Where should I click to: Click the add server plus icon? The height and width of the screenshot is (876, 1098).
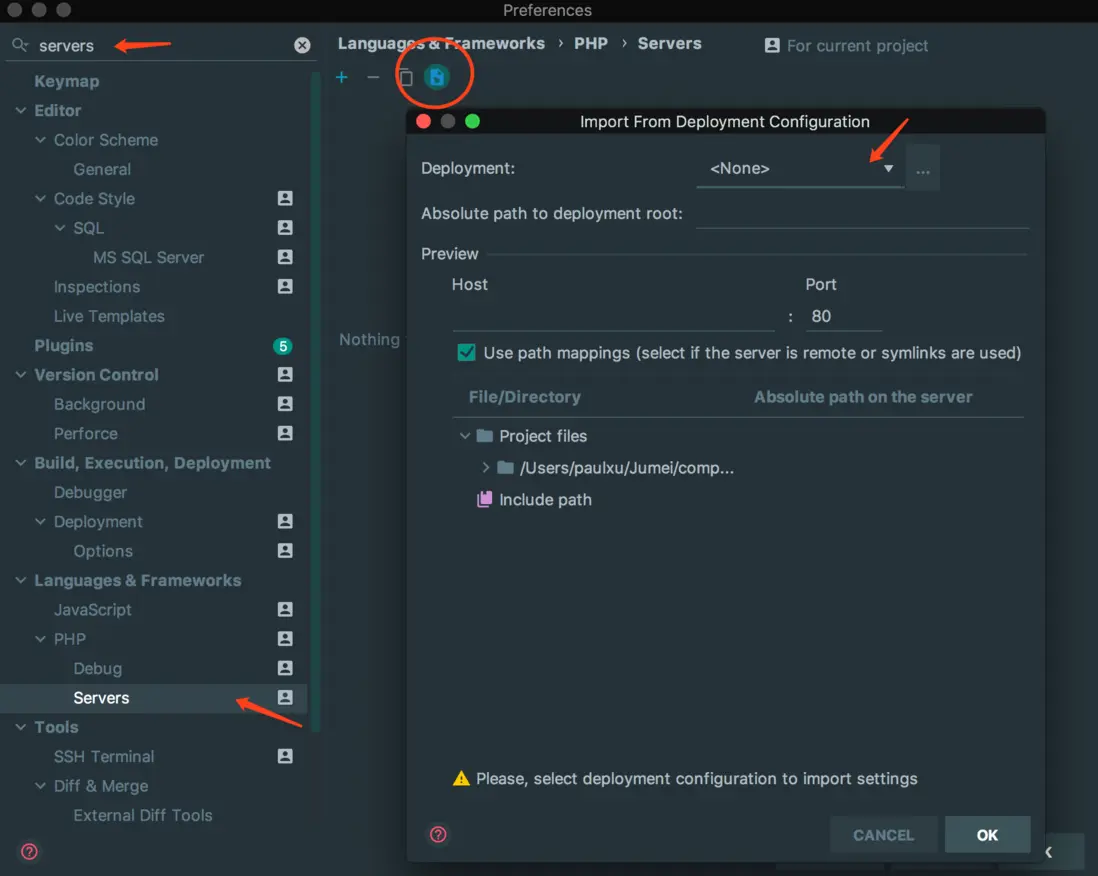point(342,77)
